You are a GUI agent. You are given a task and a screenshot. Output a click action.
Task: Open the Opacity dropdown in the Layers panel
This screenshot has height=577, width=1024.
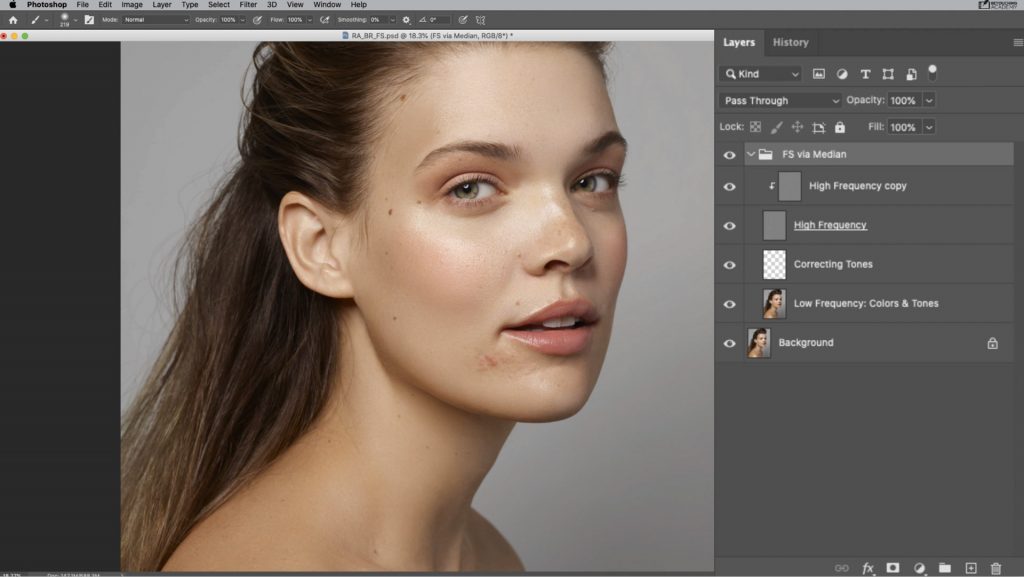click(929, 100)
